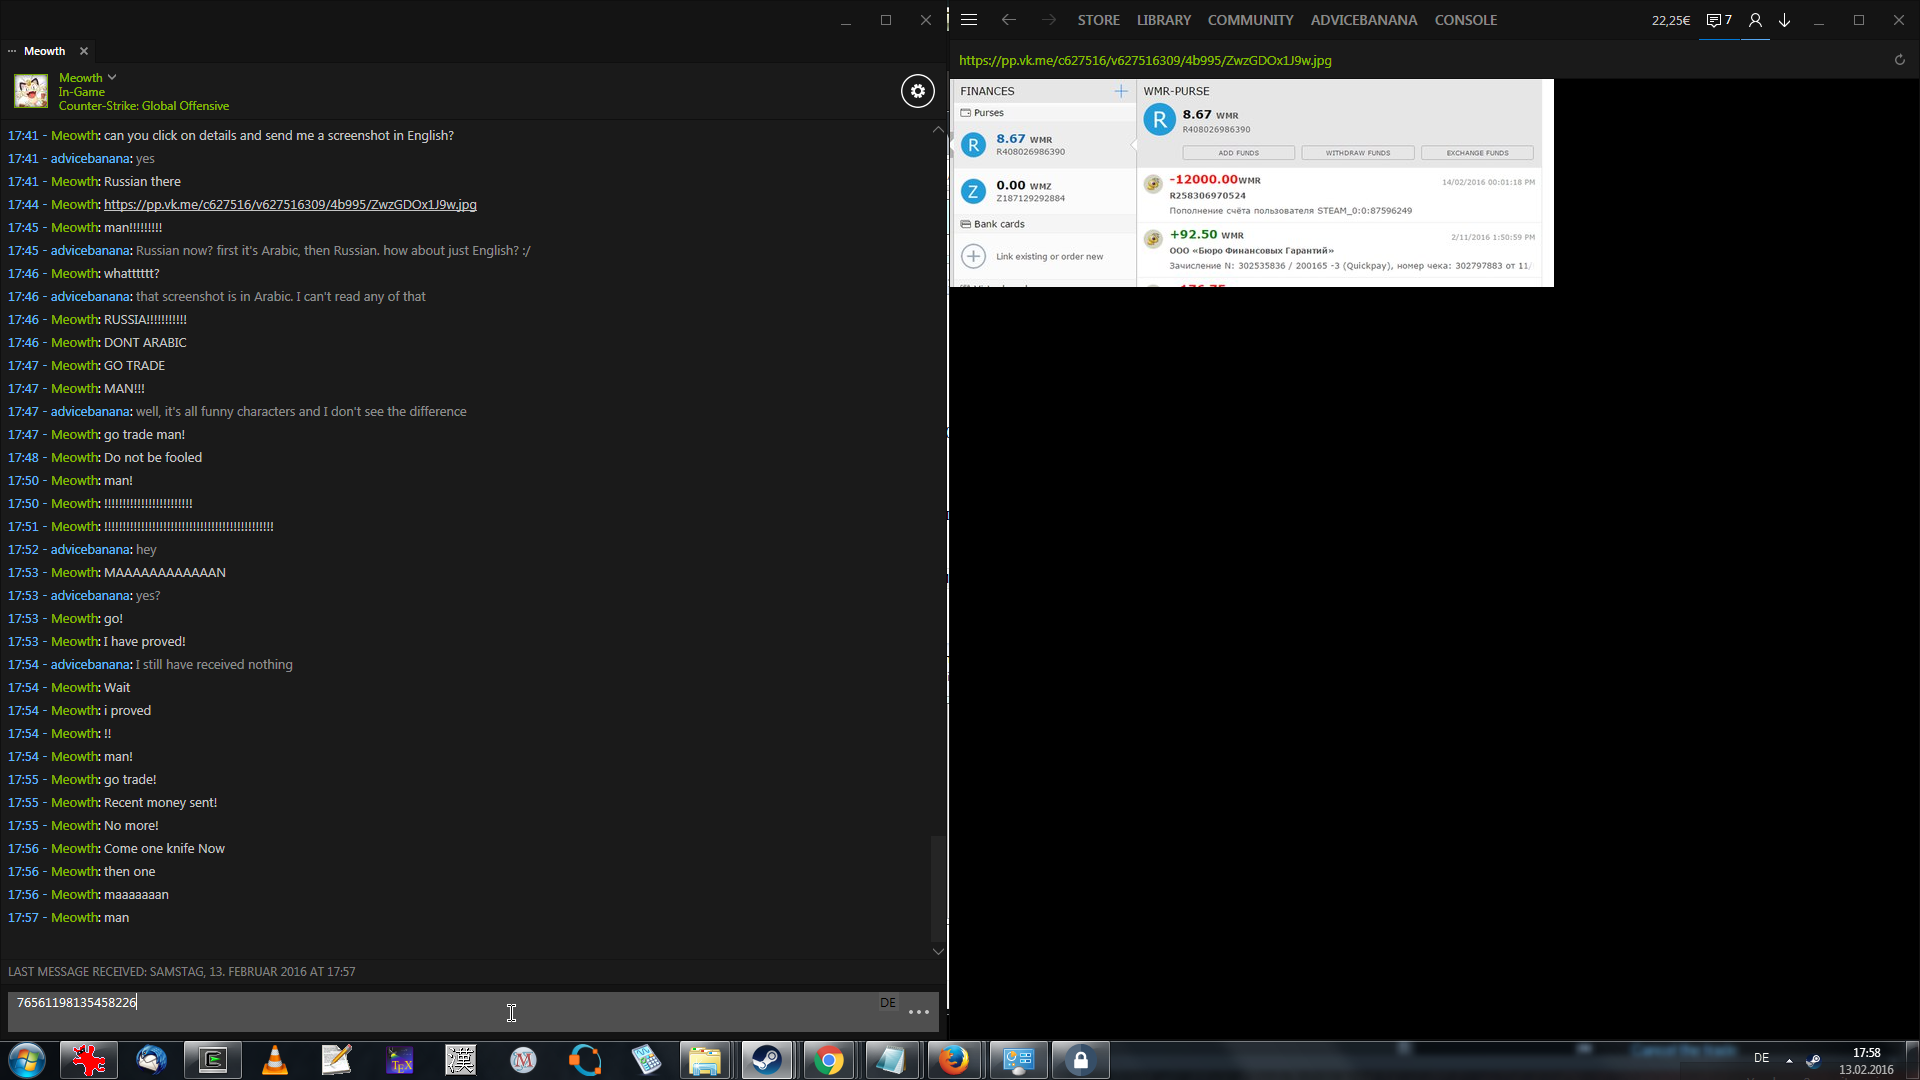Open emoticon options three-dots button

pos(918,1012)
